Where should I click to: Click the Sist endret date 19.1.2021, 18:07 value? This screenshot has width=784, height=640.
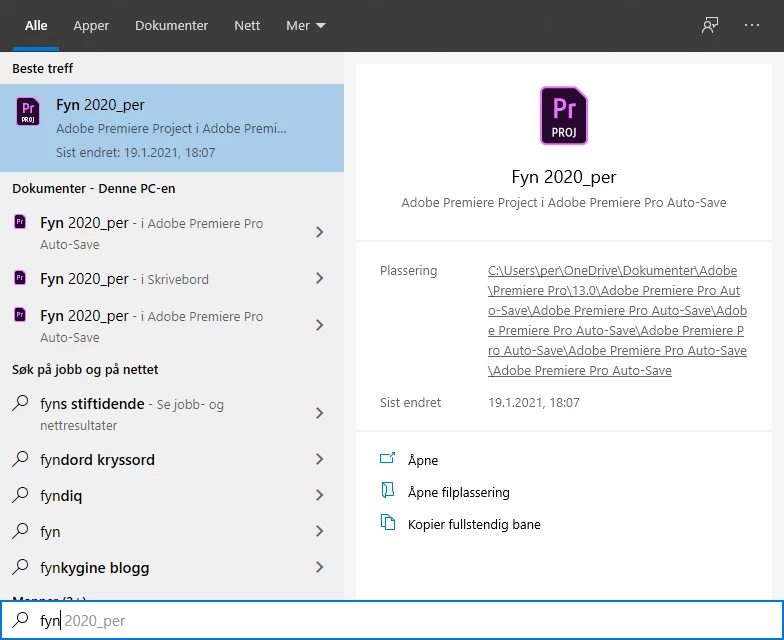(534, 402)
